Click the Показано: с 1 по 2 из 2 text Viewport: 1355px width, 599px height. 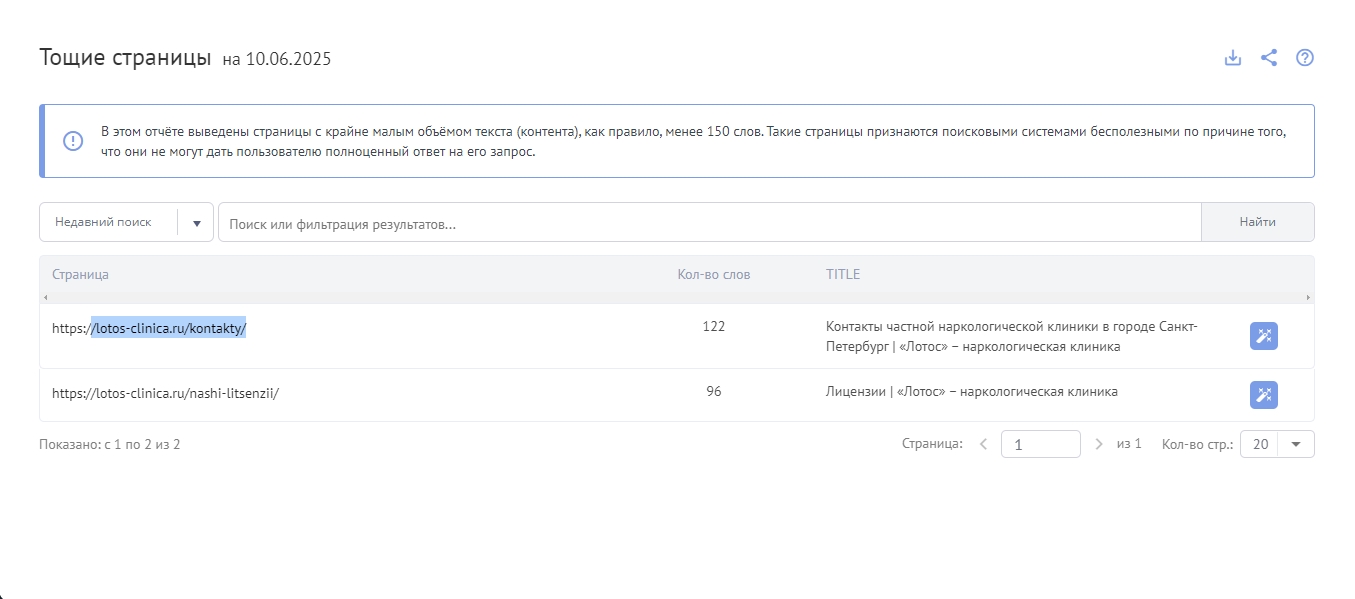[110, 444]
